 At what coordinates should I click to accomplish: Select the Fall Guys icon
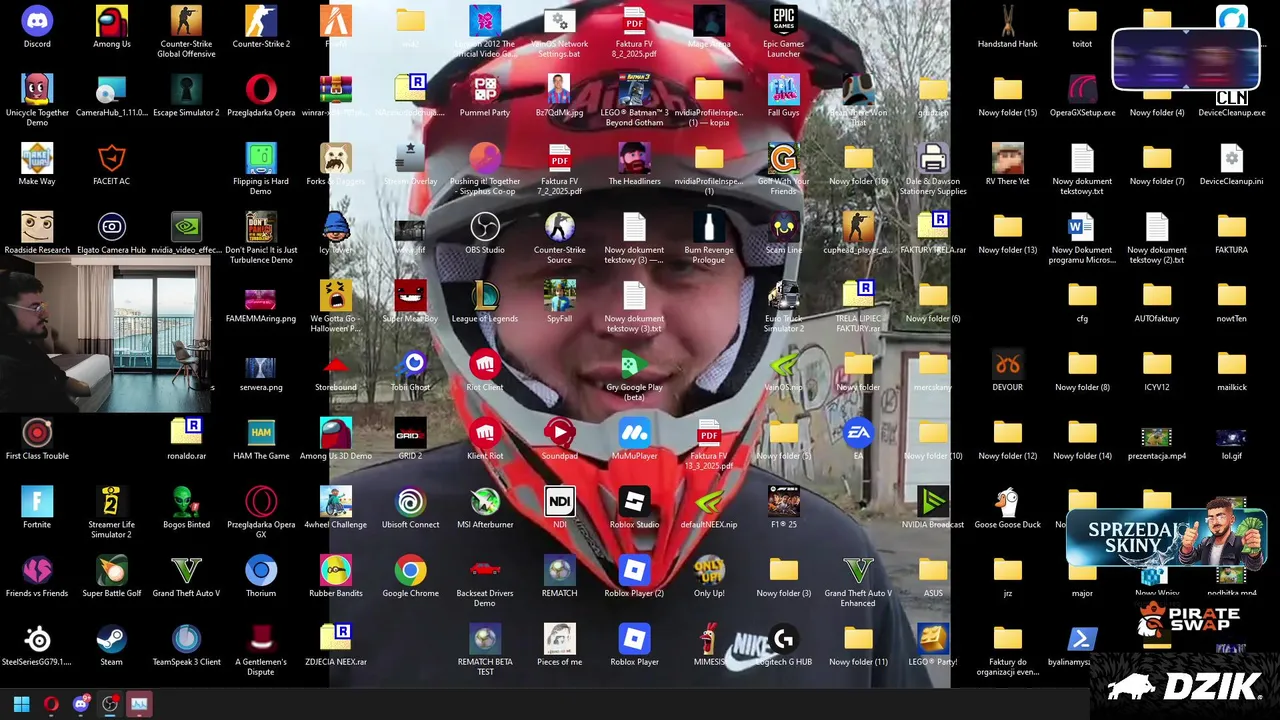(783, 95)
